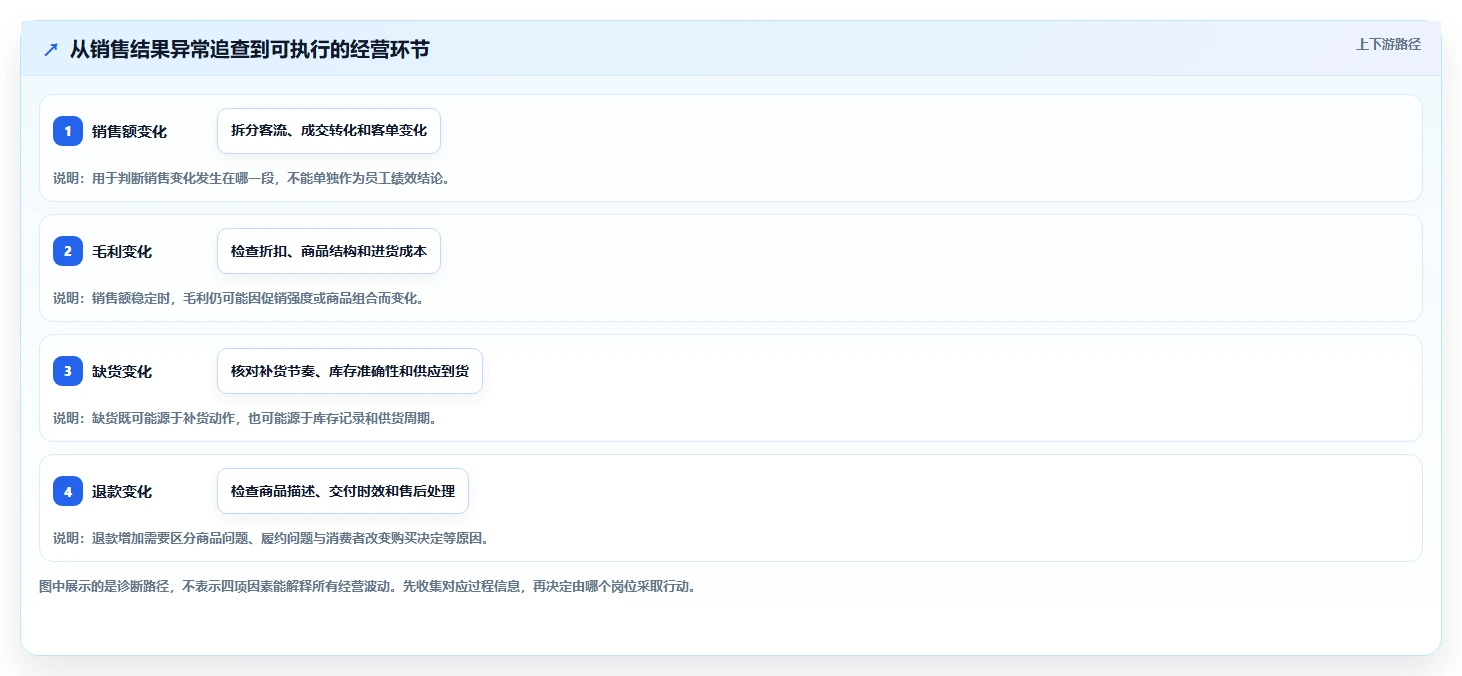
Task: Click the 毛利变化 row label
Action: point(122,251)
